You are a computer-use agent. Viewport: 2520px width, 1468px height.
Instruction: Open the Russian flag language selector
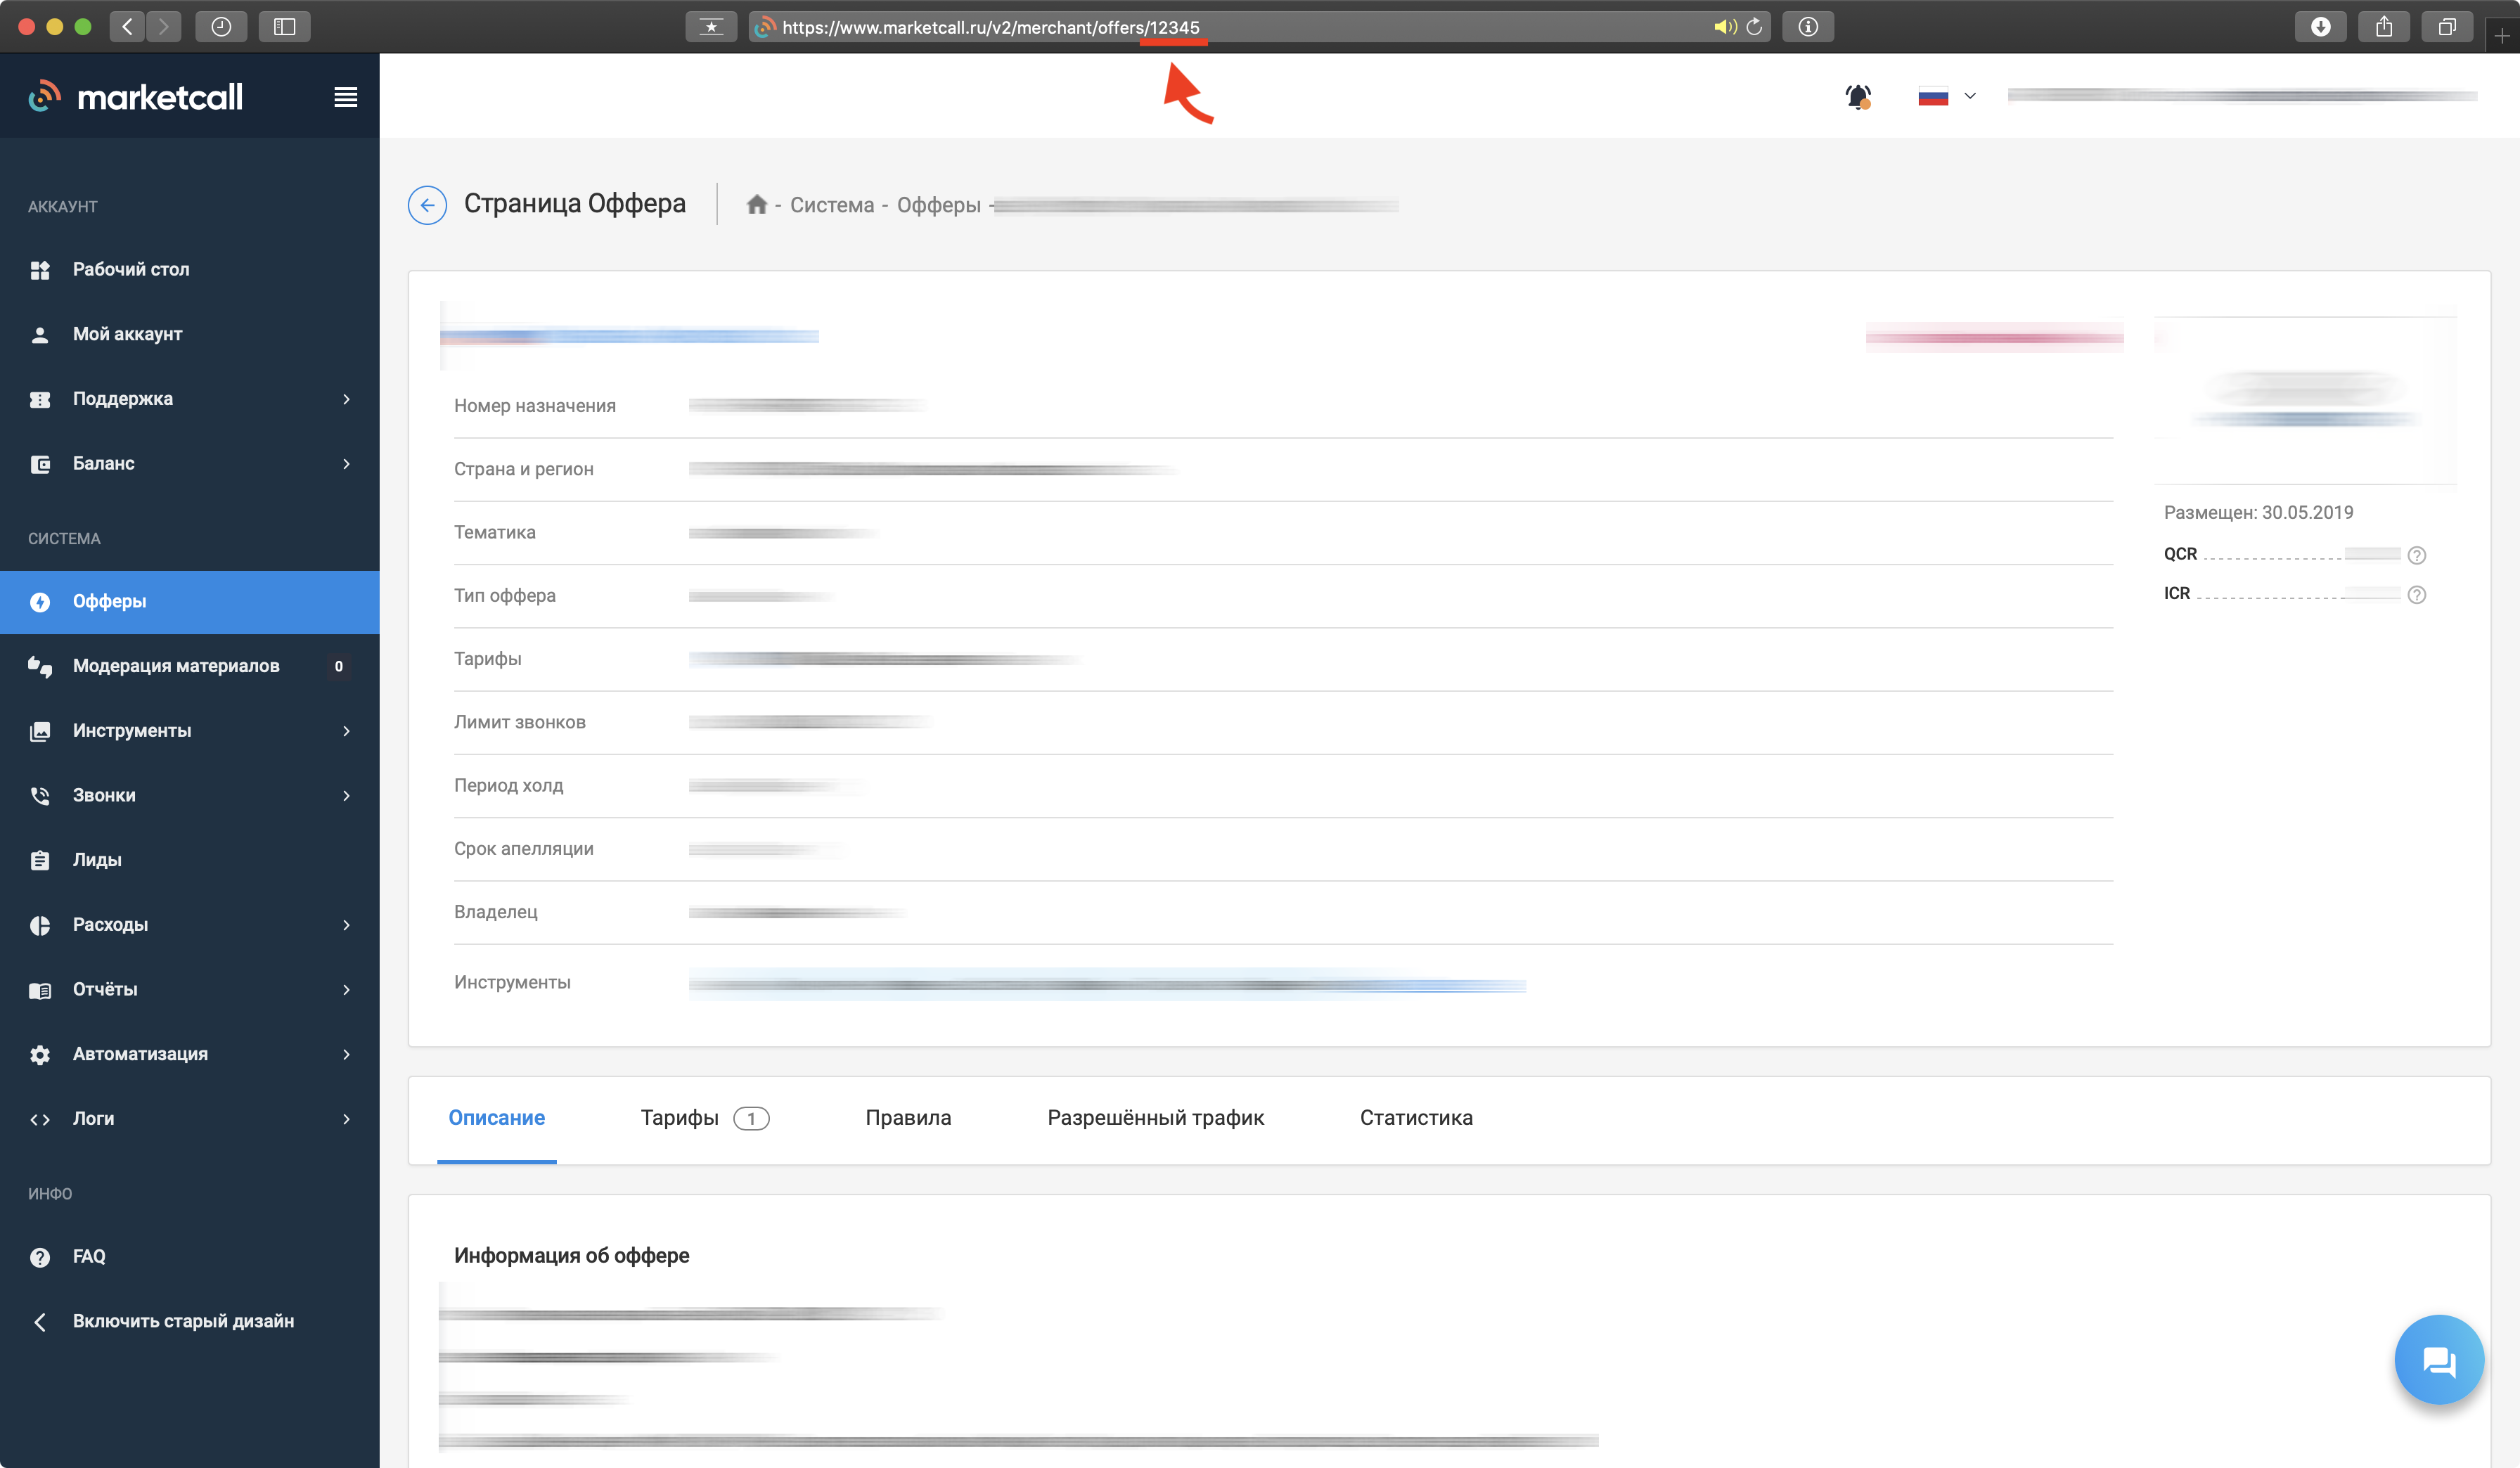(x=1946, y=97)
